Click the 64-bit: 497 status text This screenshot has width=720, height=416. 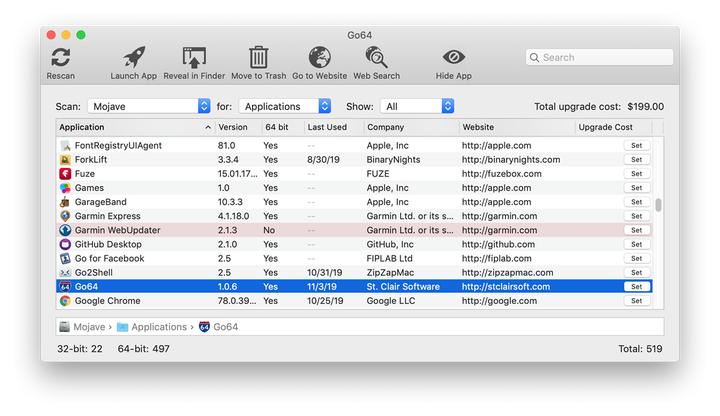tap(144, 349)
